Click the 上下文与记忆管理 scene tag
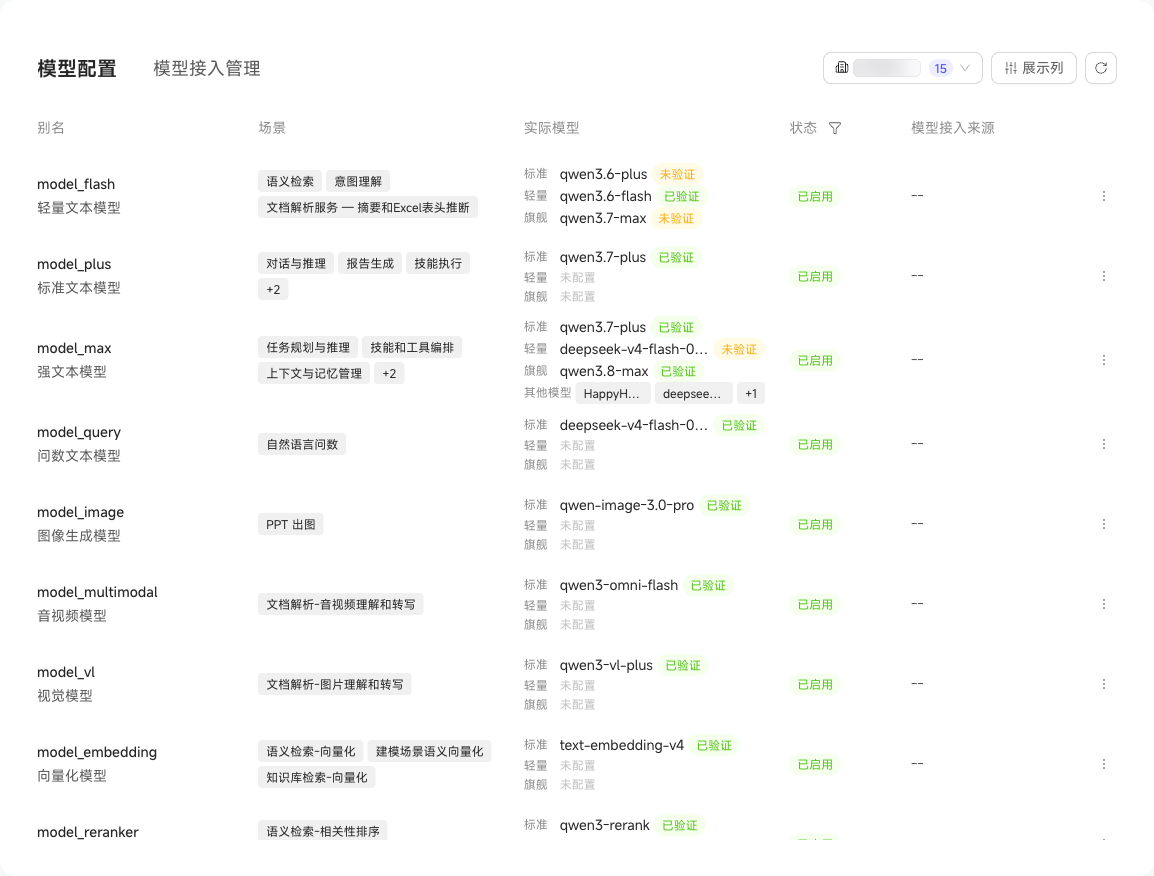 (x=314, y=373)
